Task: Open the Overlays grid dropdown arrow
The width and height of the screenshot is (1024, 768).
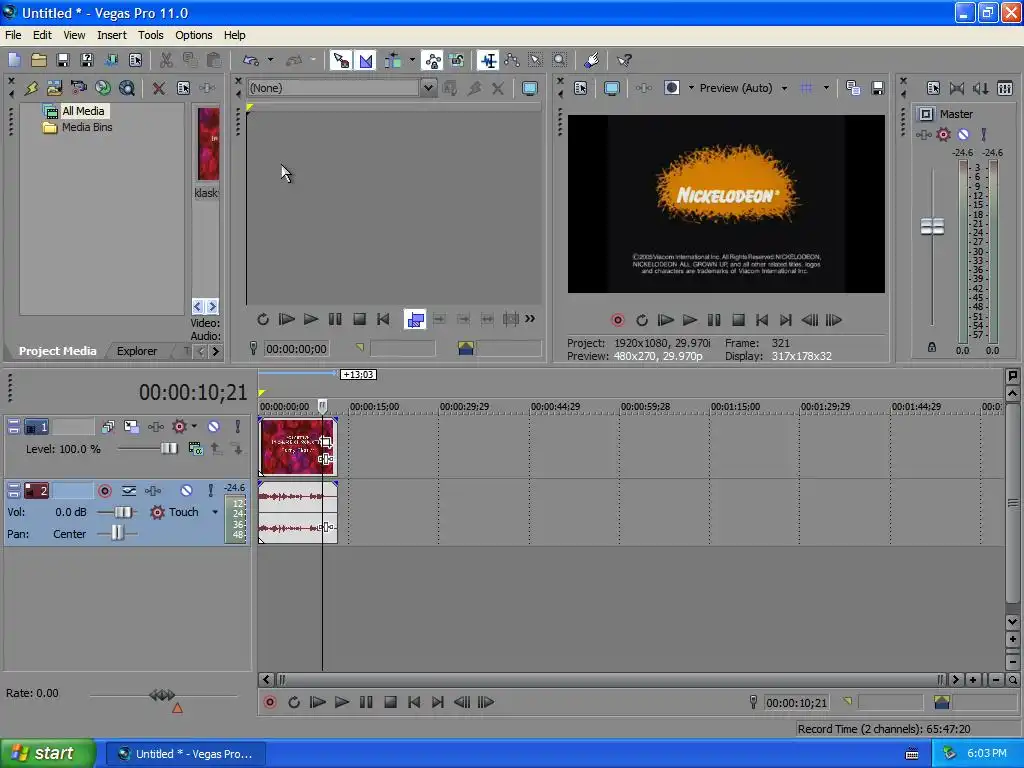Action: [x=826, y=88]
